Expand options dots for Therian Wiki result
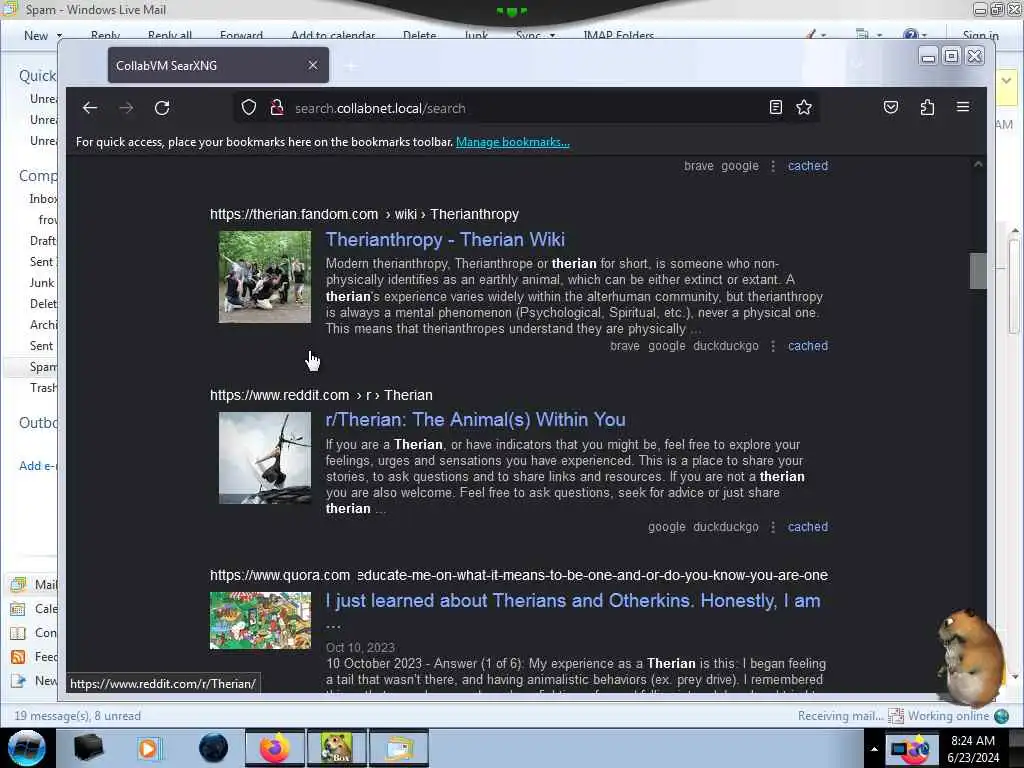1024x768 pixels. [x=773, y=346]
